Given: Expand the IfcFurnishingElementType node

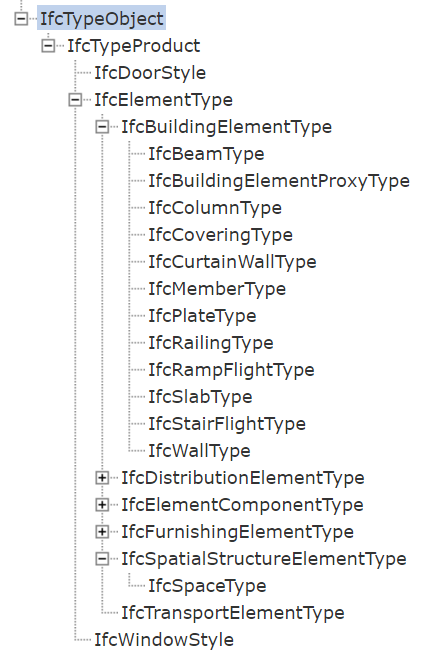Looking at the screenshot, I should click(x=102, y=532).
